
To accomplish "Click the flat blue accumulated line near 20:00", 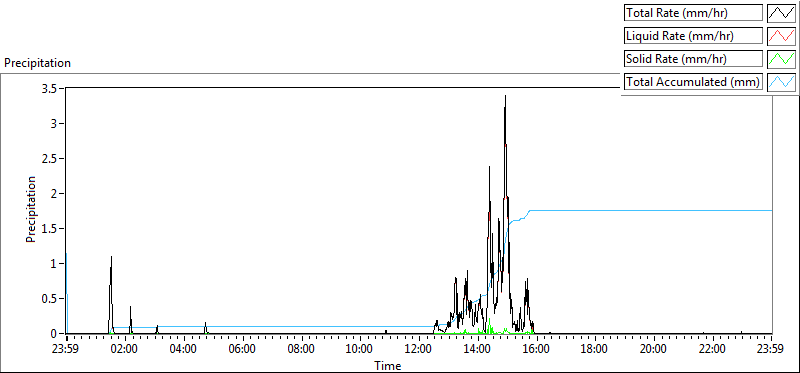I will point(654,210).
